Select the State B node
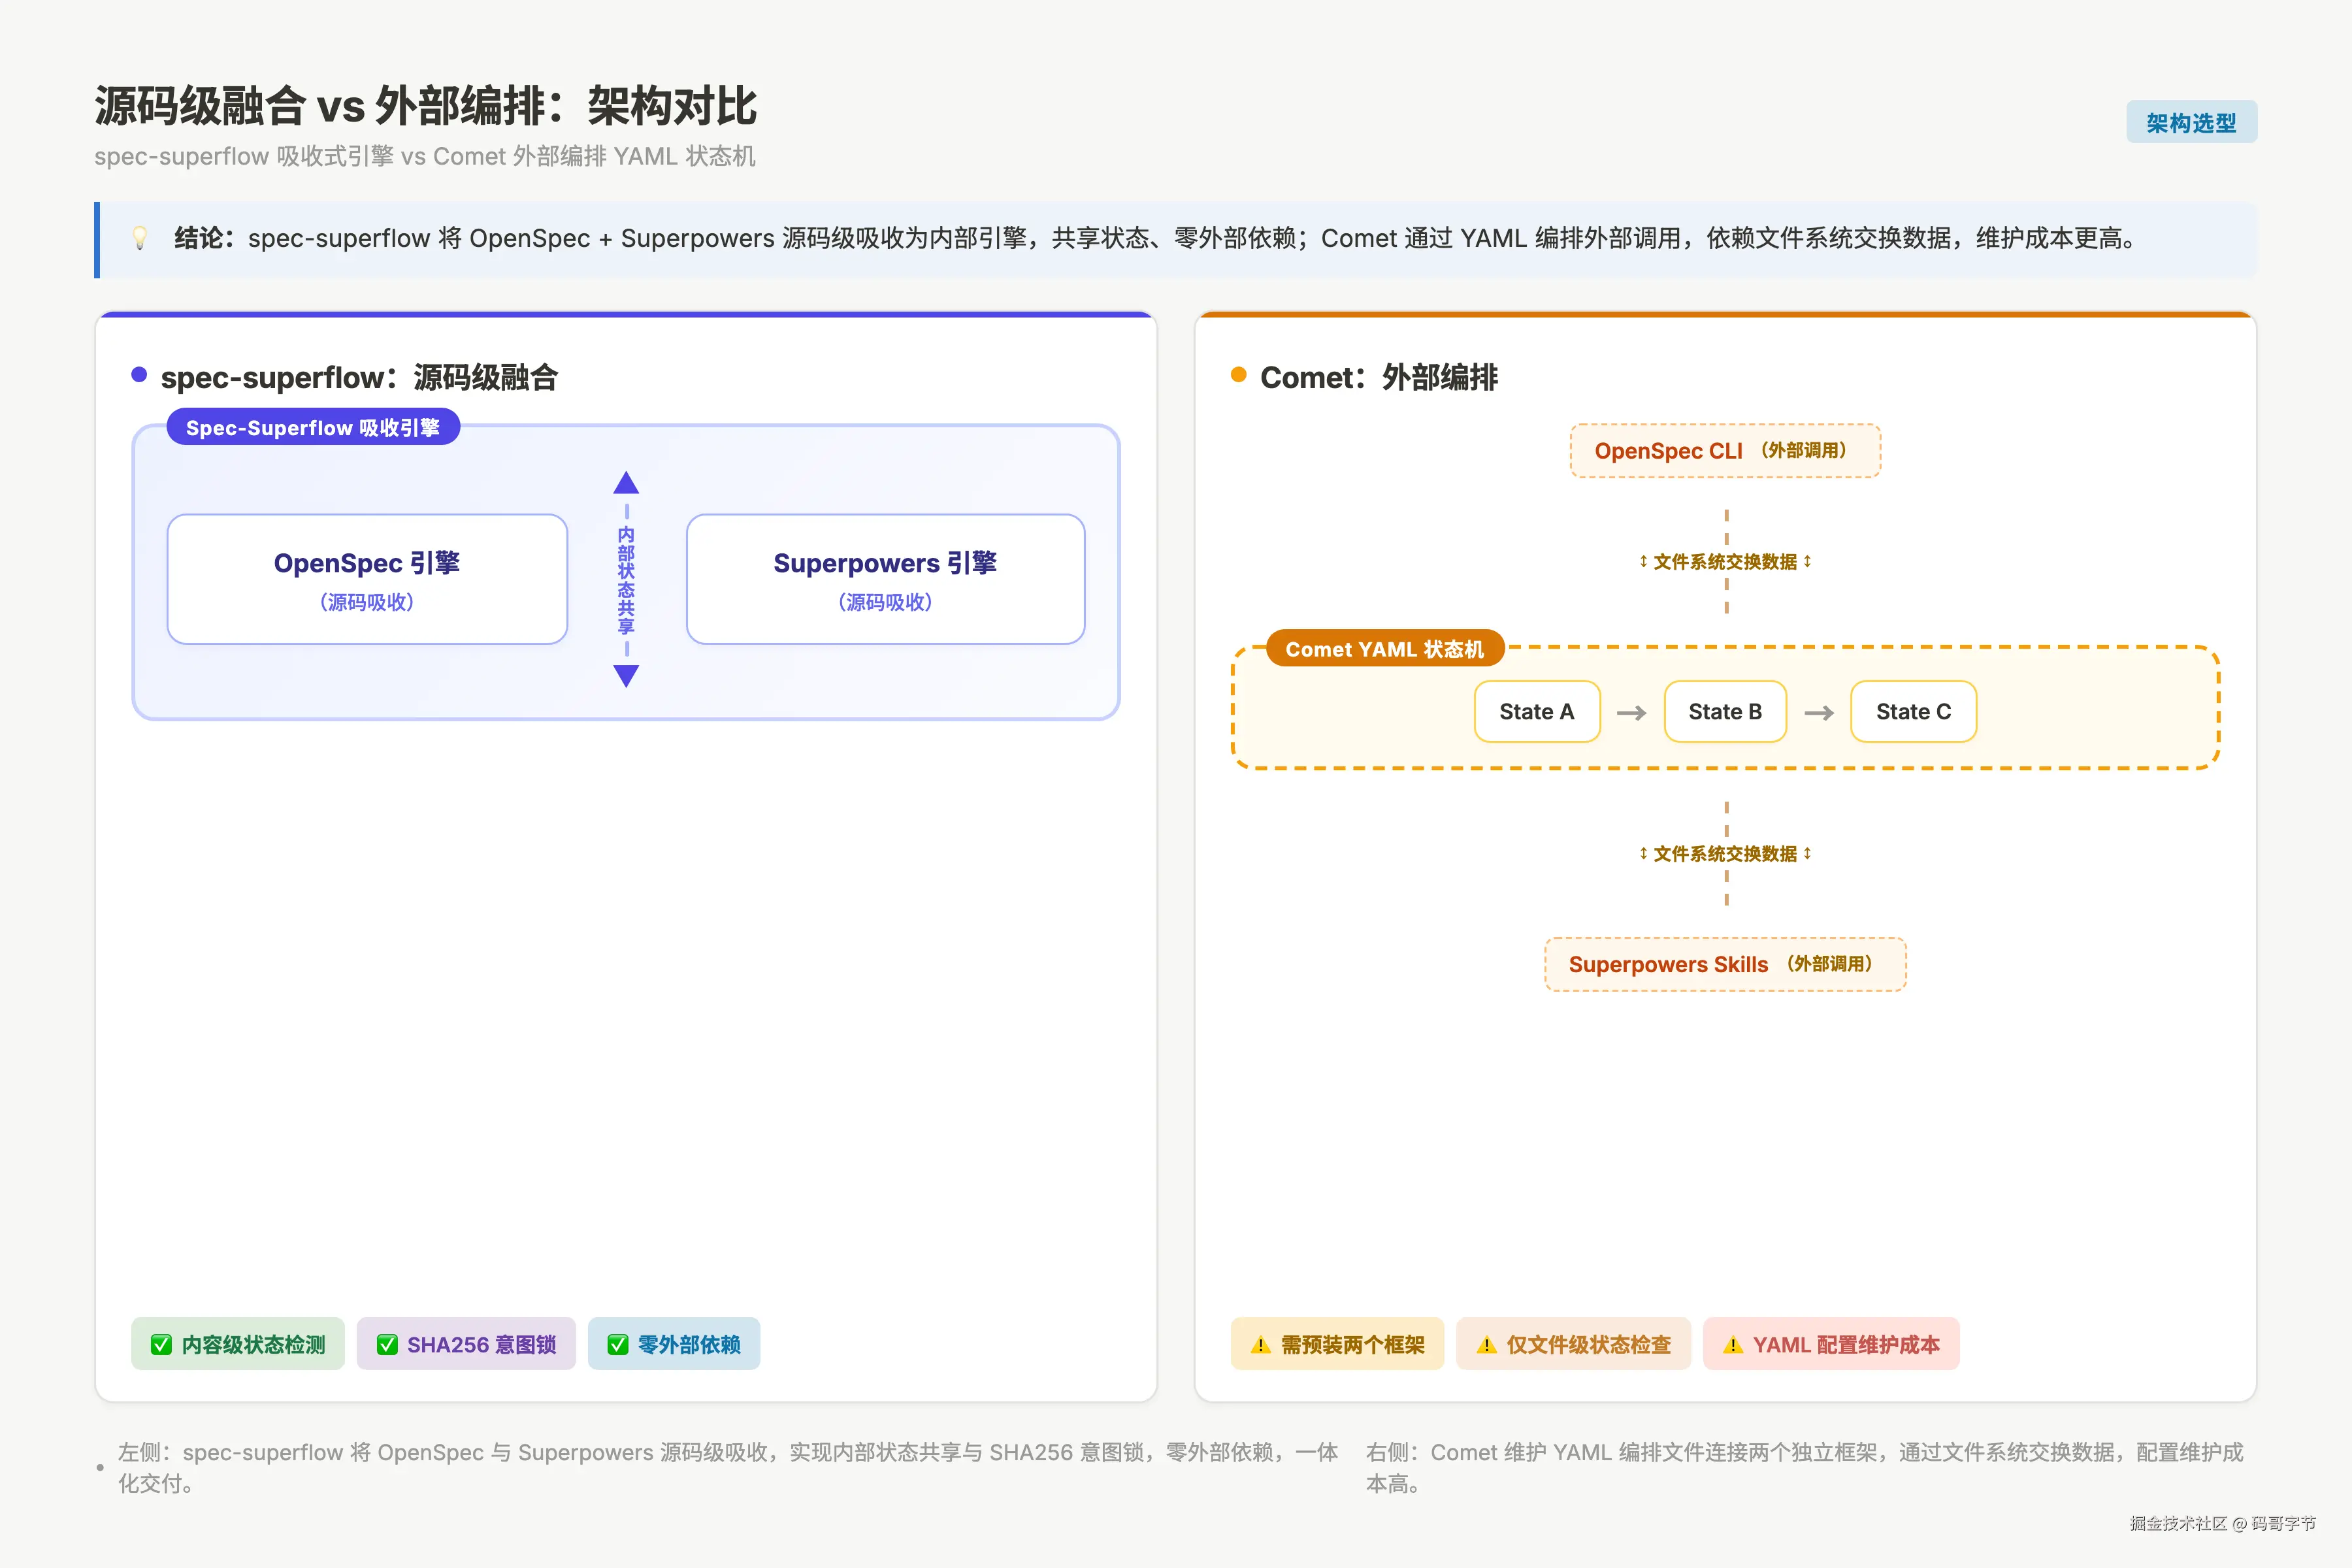Viewport: 2352px width, 1568px height. [1725, 712]
